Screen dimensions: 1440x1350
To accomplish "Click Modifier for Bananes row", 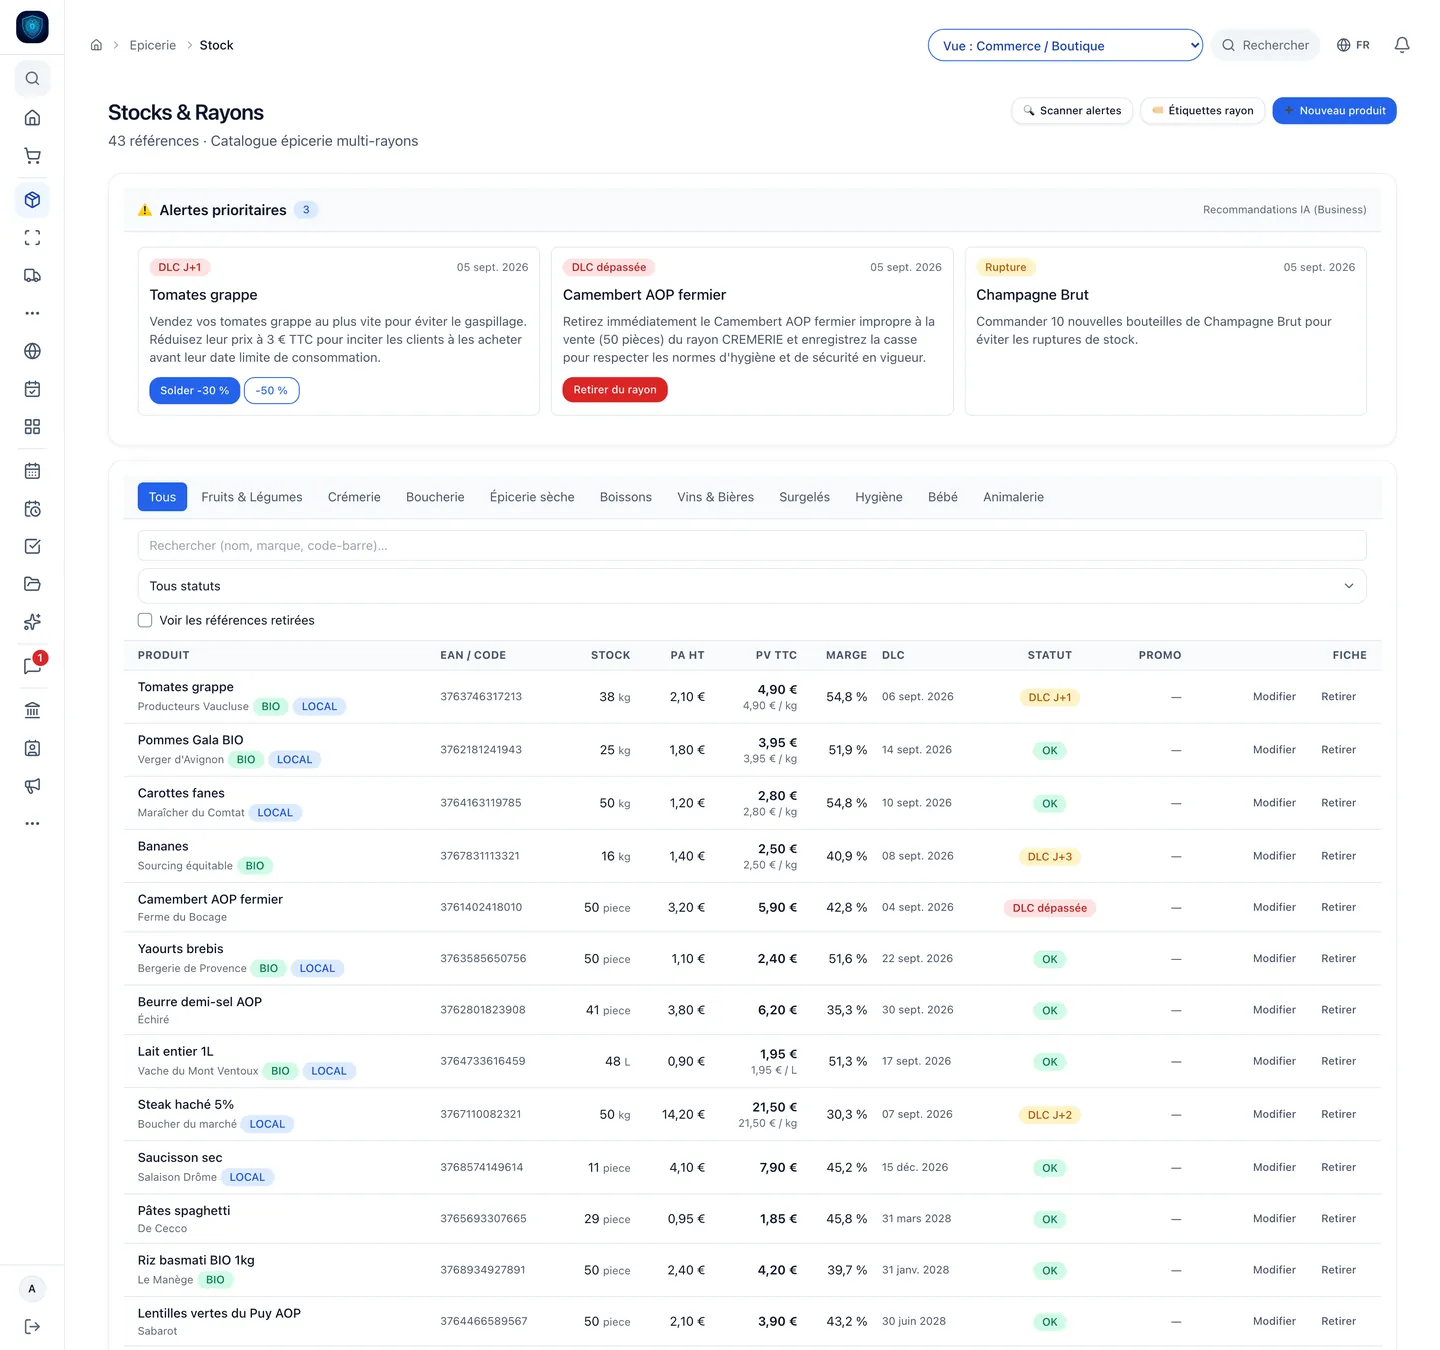I will [x=1274, y=856].
